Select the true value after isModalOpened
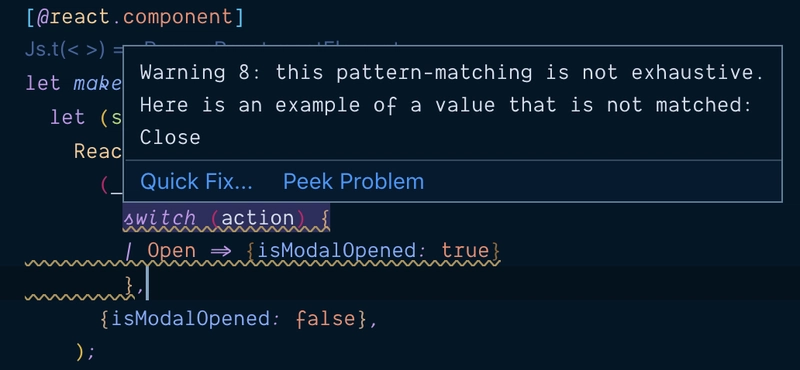Viewport: 800px width, 370px height. (x=464, y=251)
